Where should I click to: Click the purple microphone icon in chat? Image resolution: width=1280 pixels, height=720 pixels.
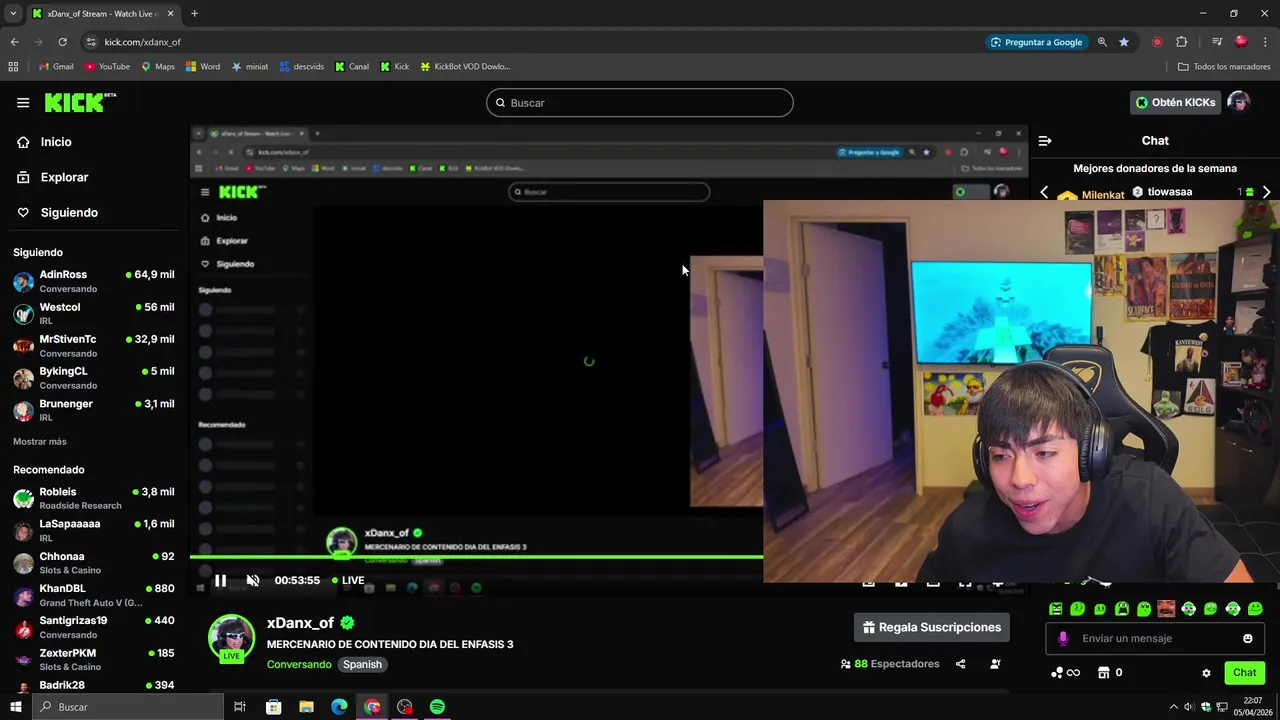click(x=1063, y=638)
